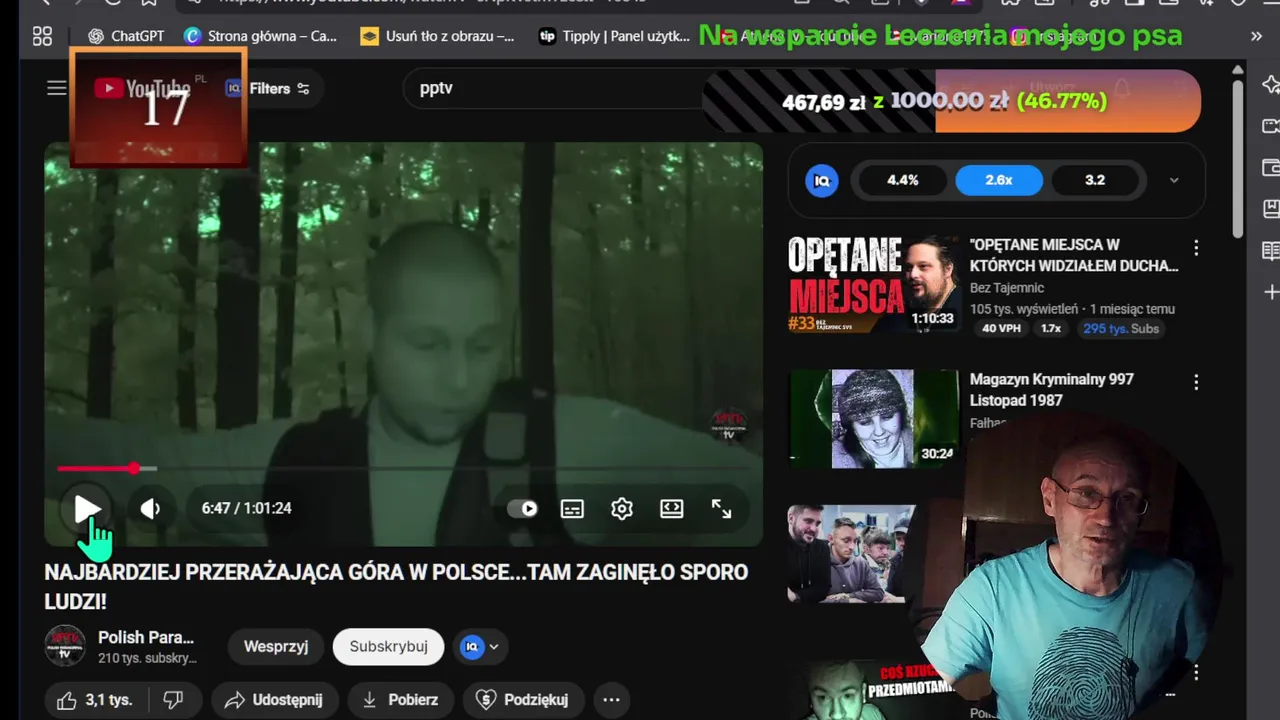Open the Usuń tło z obrazu bookmark
The height and width of the screenshot is (720, 1280).
(x=438, y=36)
